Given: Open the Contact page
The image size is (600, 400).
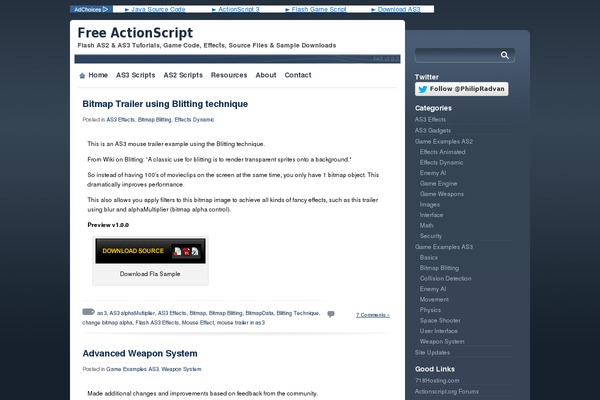Looking at the screenshot, I should (x=298, y=75).
